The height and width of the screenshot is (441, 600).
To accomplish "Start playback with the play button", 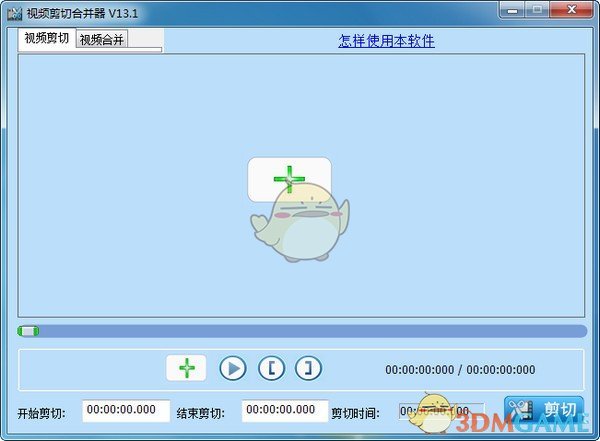I will click(233, 368).
